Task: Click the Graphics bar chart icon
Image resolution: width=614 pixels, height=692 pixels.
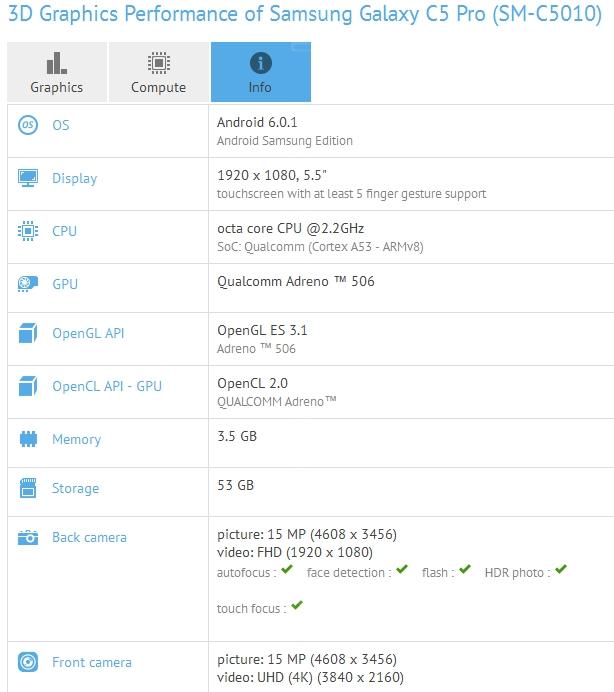Action: [57, 63]
